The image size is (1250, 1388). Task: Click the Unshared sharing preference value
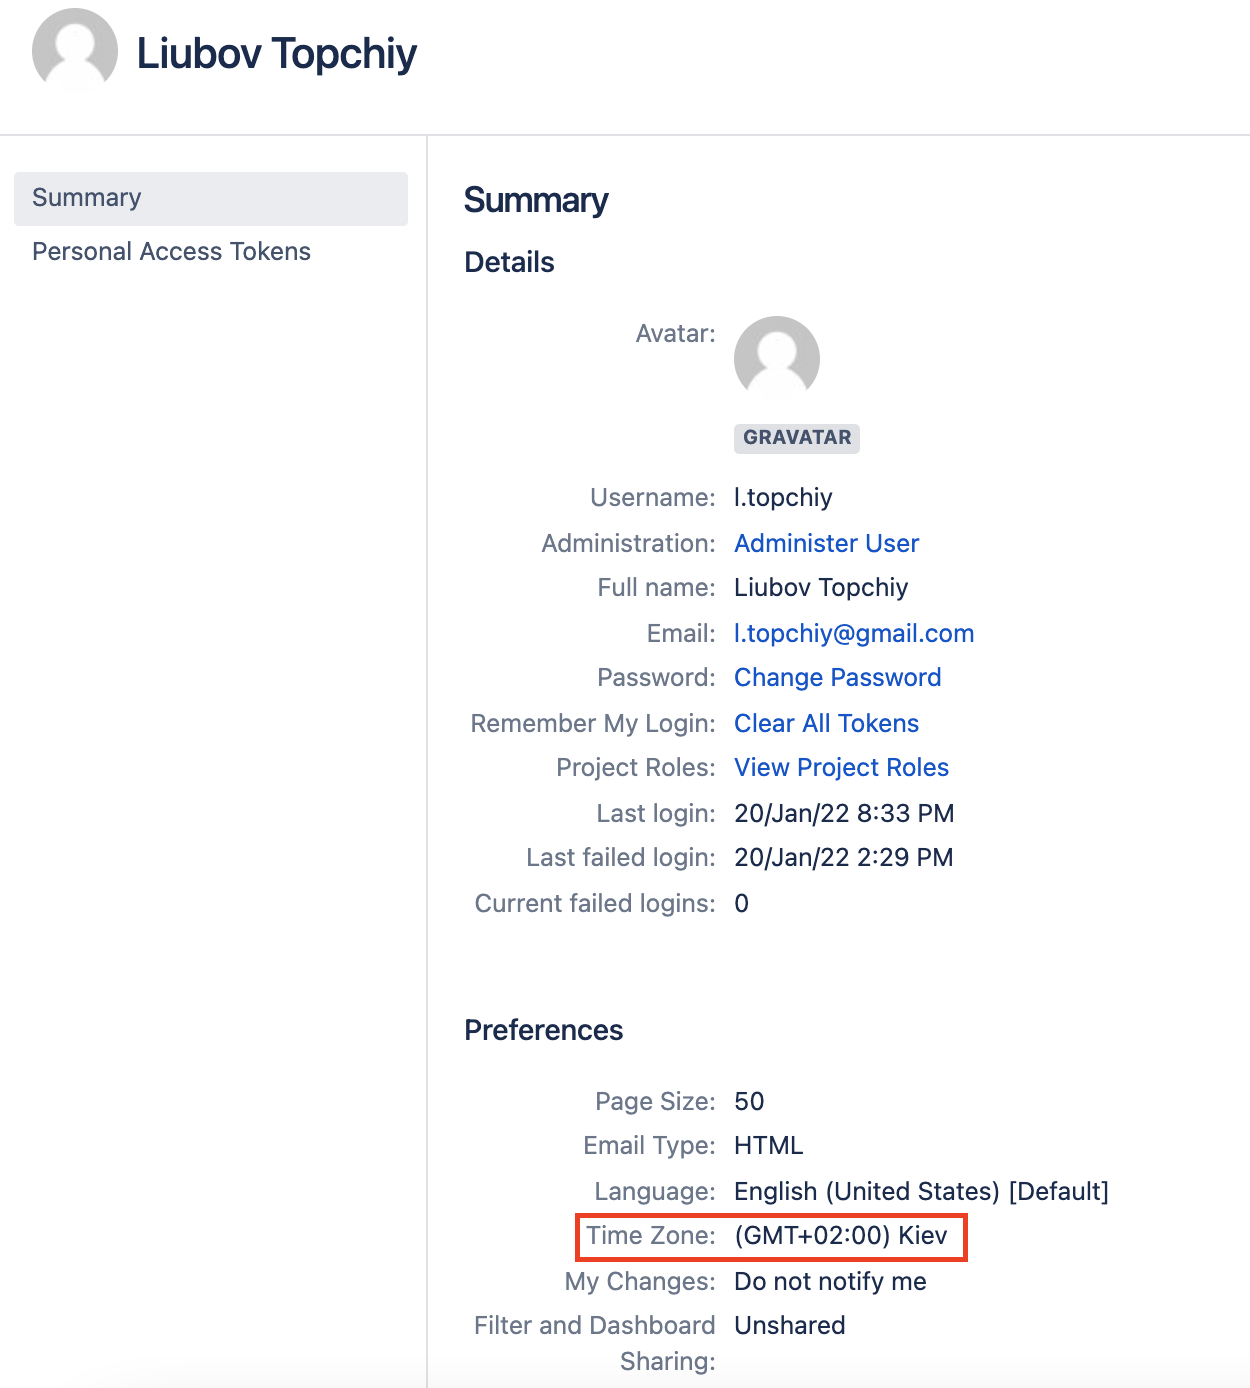(x=789, y=1325)
